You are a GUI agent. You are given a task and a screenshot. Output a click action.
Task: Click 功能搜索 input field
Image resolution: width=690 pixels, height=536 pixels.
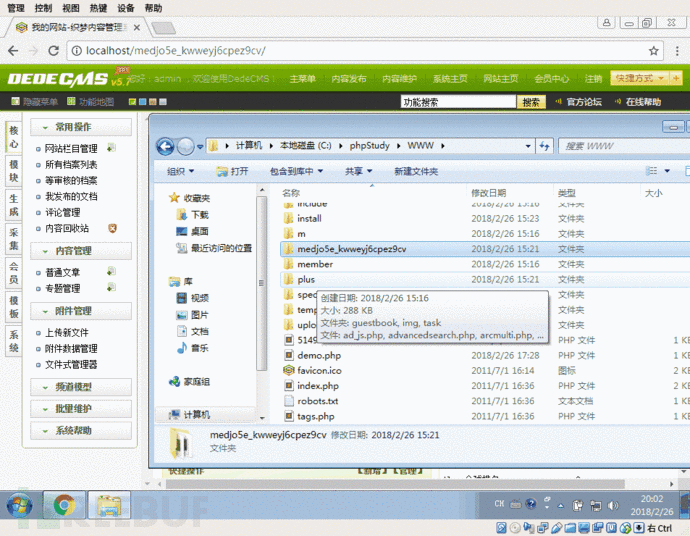458,102
